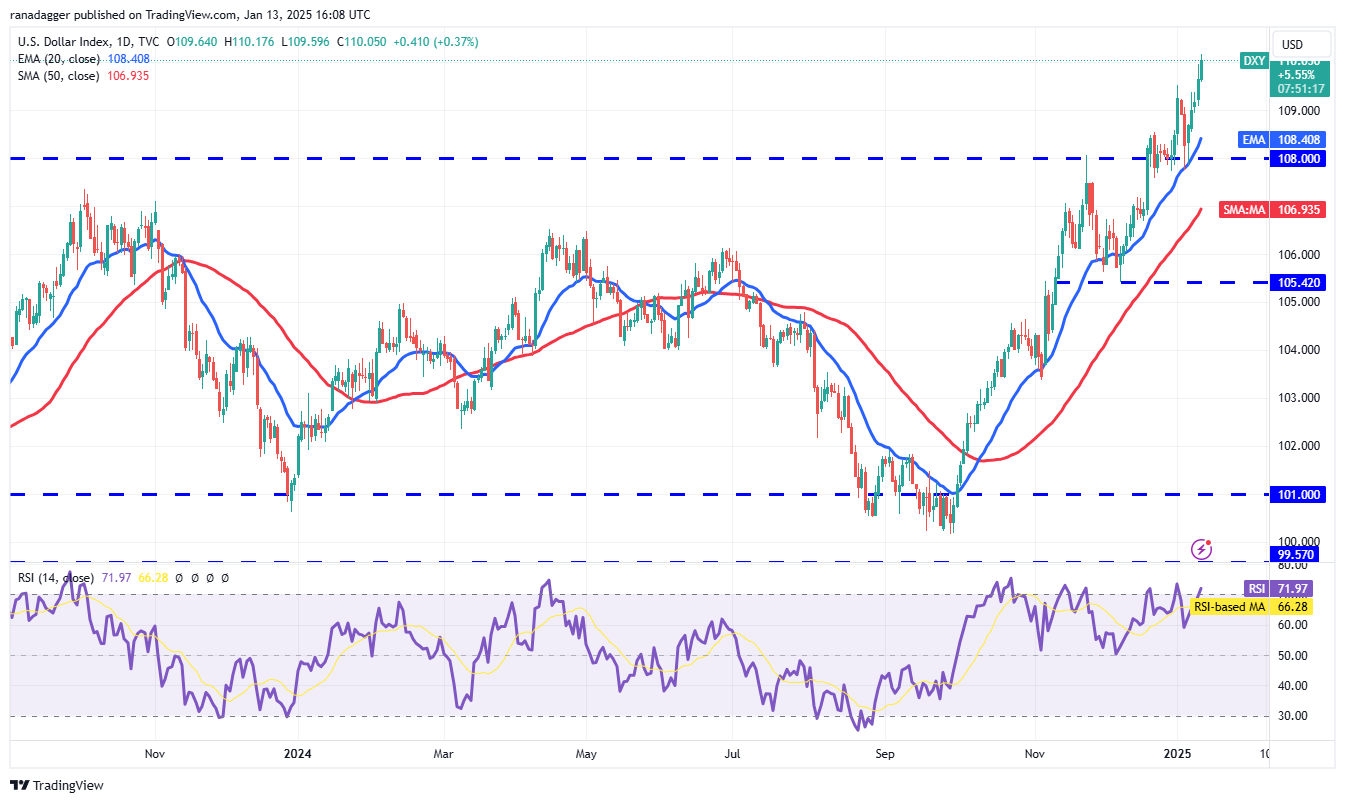1345x803 pixels.
Task: Click the 71.97 RSI value tag
Action: pyautogui.click(x=1293, y=588)
